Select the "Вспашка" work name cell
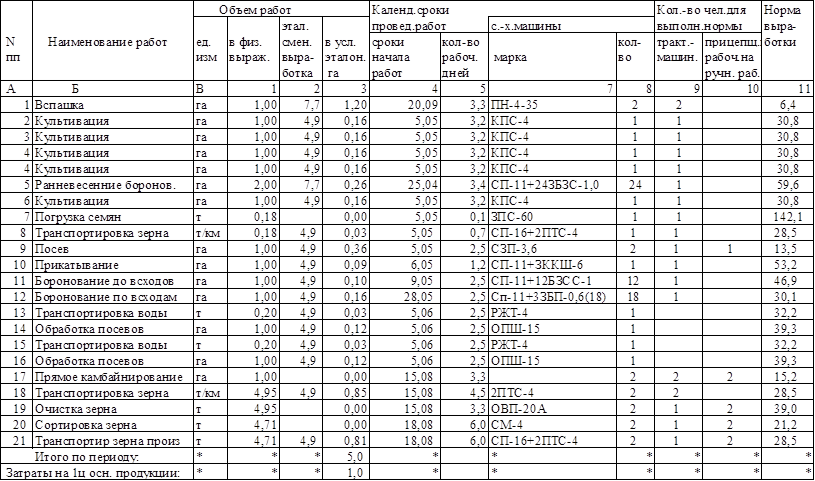The image size is (815, 481). [x=54, y=104]
